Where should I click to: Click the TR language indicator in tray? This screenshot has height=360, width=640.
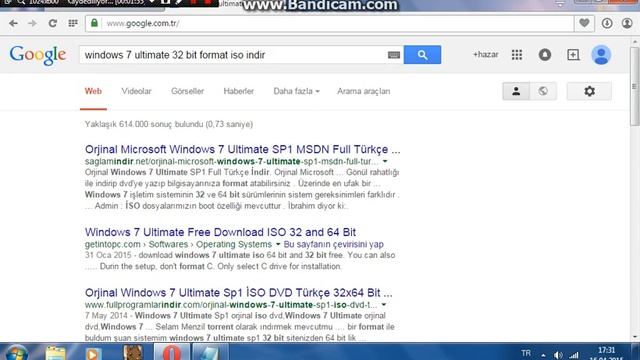[526, 353]
